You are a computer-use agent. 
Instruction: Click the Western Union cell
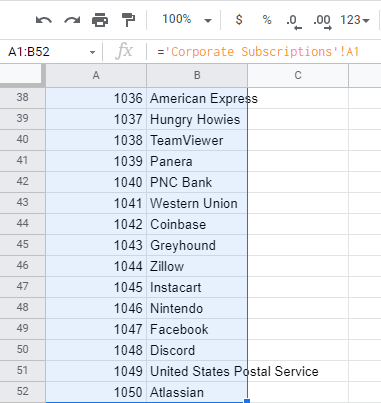point(197,203)
